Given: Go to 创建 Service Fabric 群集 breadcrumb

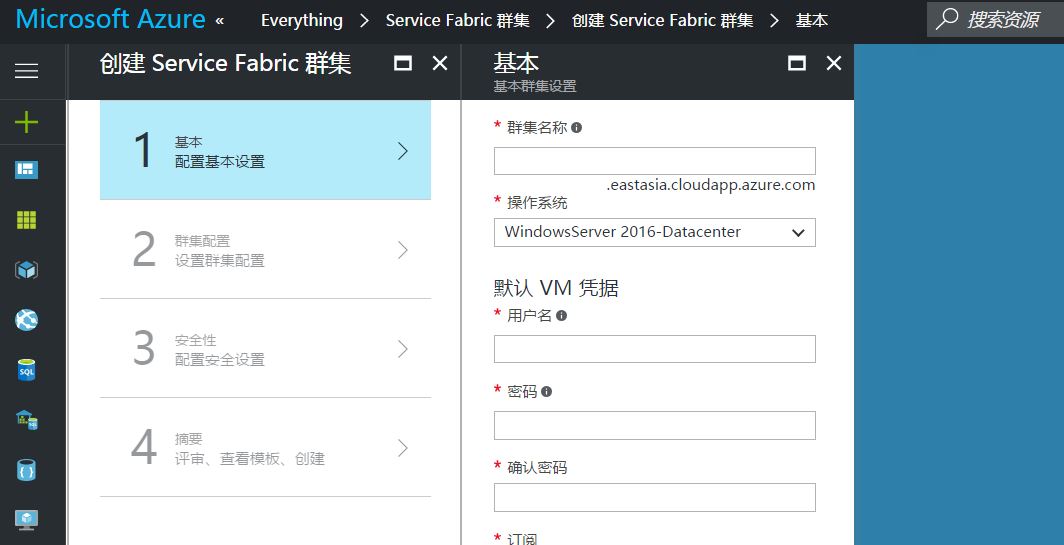Looking at the screenshot, I should pos(662,20).
